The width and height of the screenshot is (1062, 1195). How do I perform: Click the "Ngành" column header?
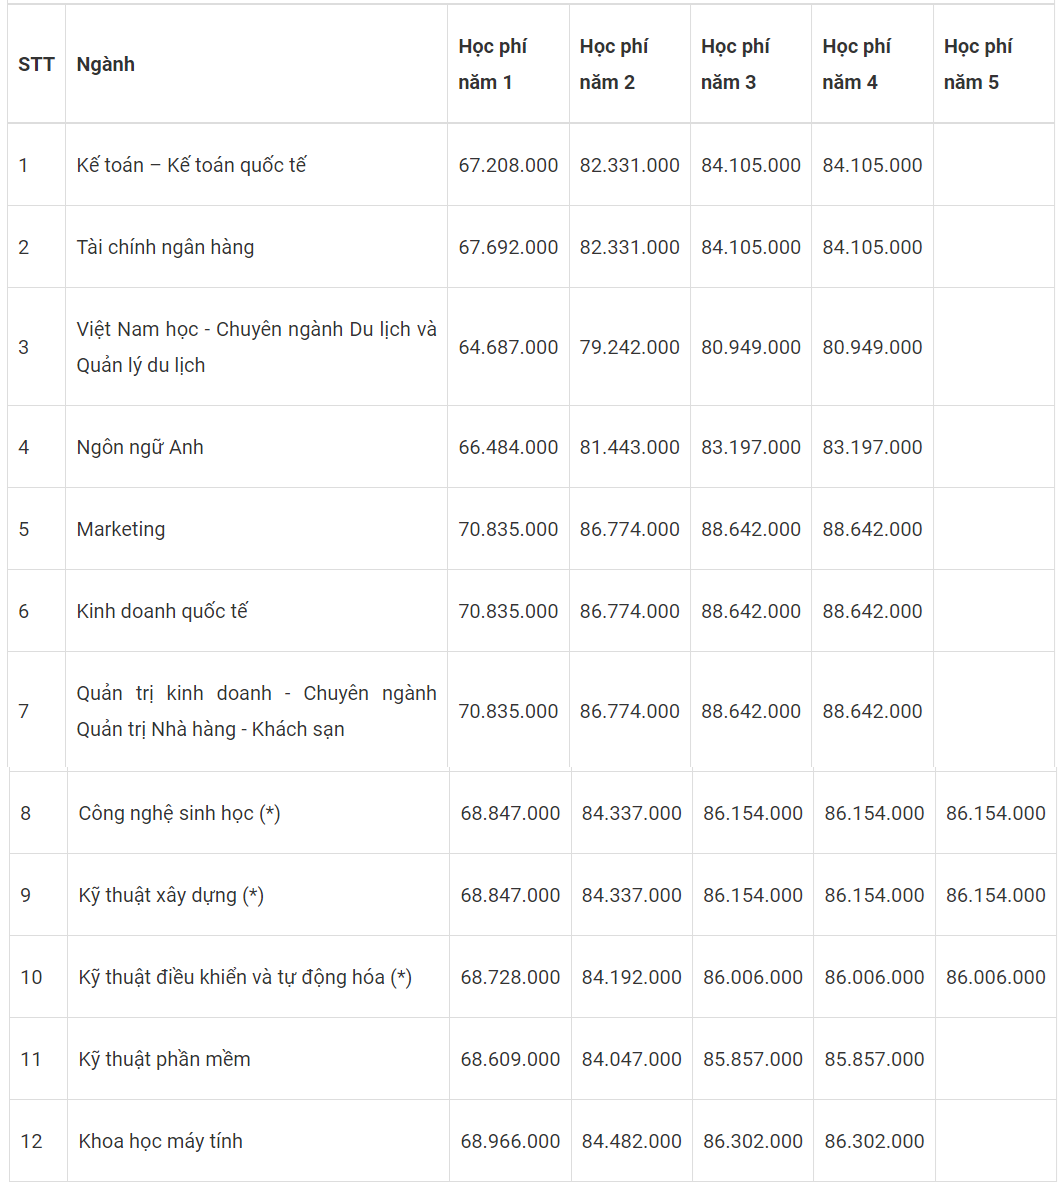(105, 64)
